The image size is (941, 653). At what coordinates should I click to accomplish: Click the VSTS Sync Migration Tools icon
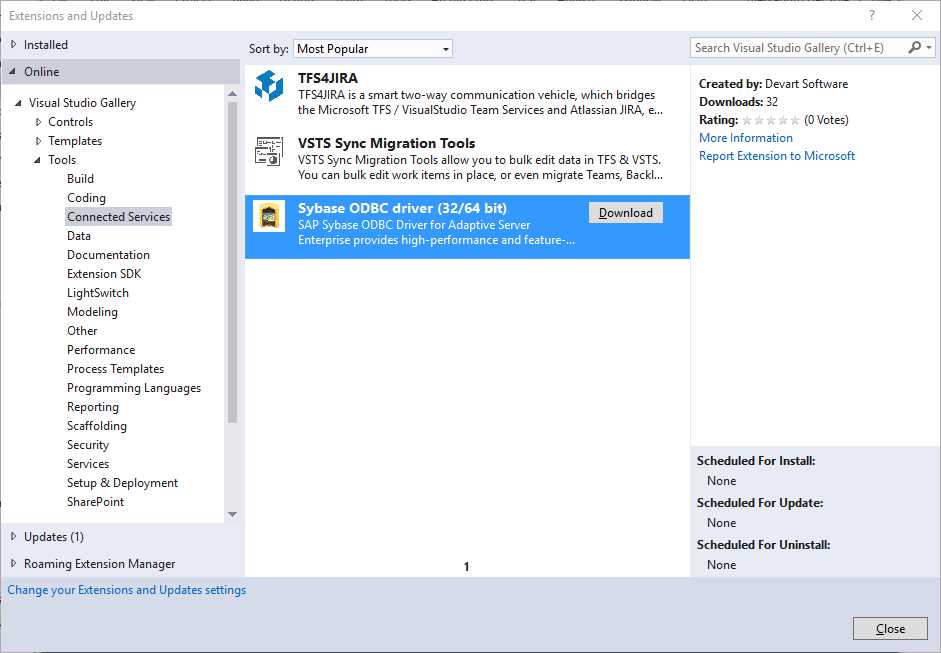coord(268,151)
